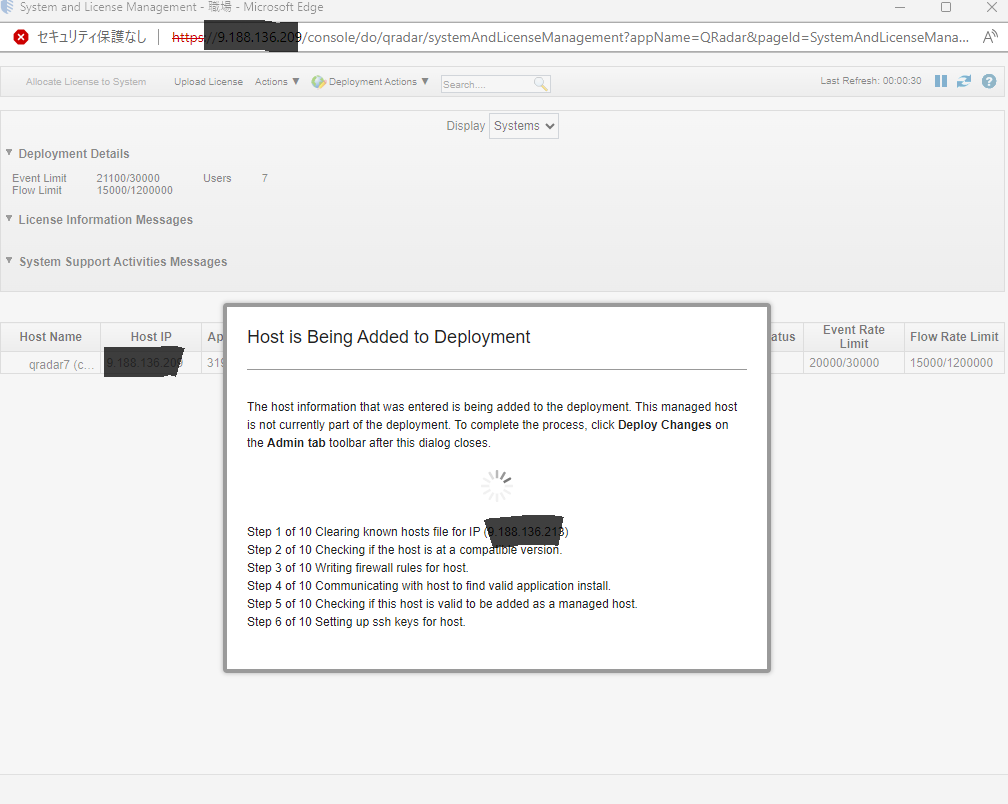Click the Edge window app icon
Image resolution: width=1008 pixels, height=804 pixels.
click(x=7, y=6)
